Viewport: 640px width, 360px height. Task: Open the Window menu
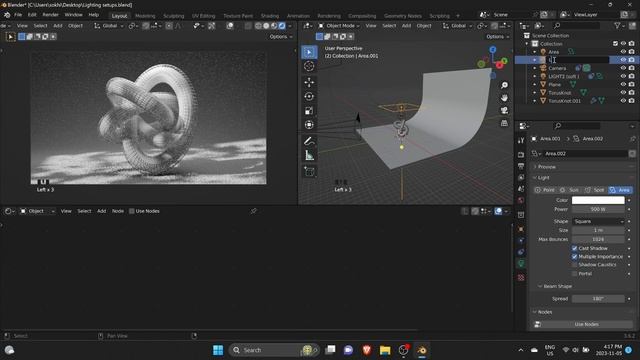73,15
